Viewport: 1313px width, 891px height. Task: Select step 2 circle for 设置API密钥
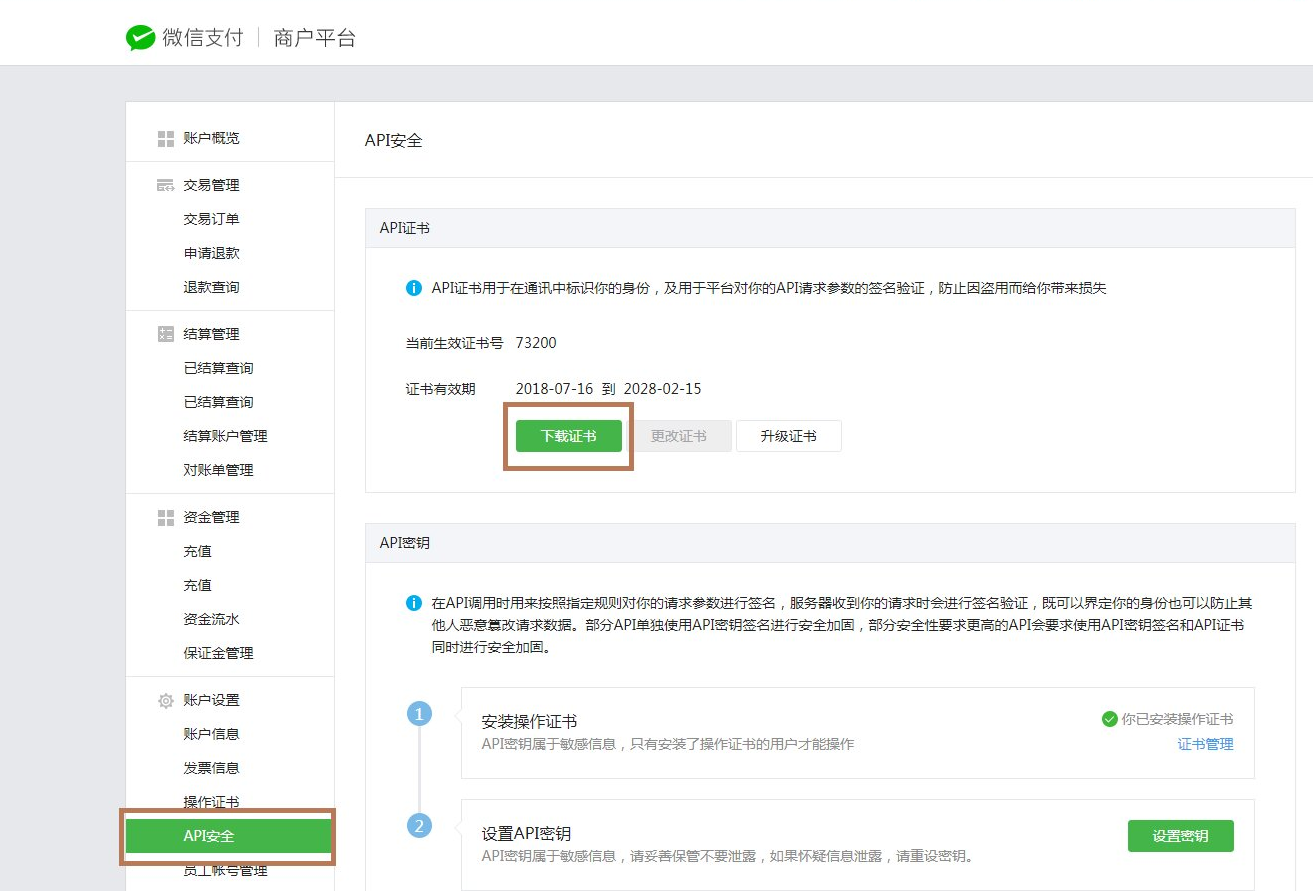tap(420, 826)
